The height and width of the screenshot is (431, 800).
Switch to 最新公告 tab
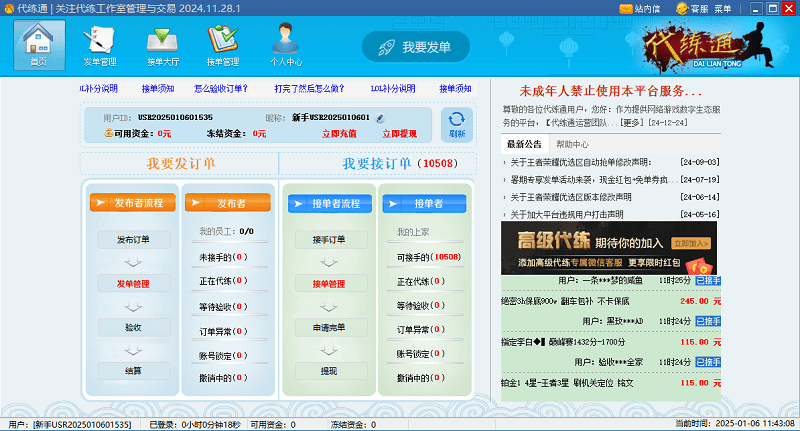(524, 144)
